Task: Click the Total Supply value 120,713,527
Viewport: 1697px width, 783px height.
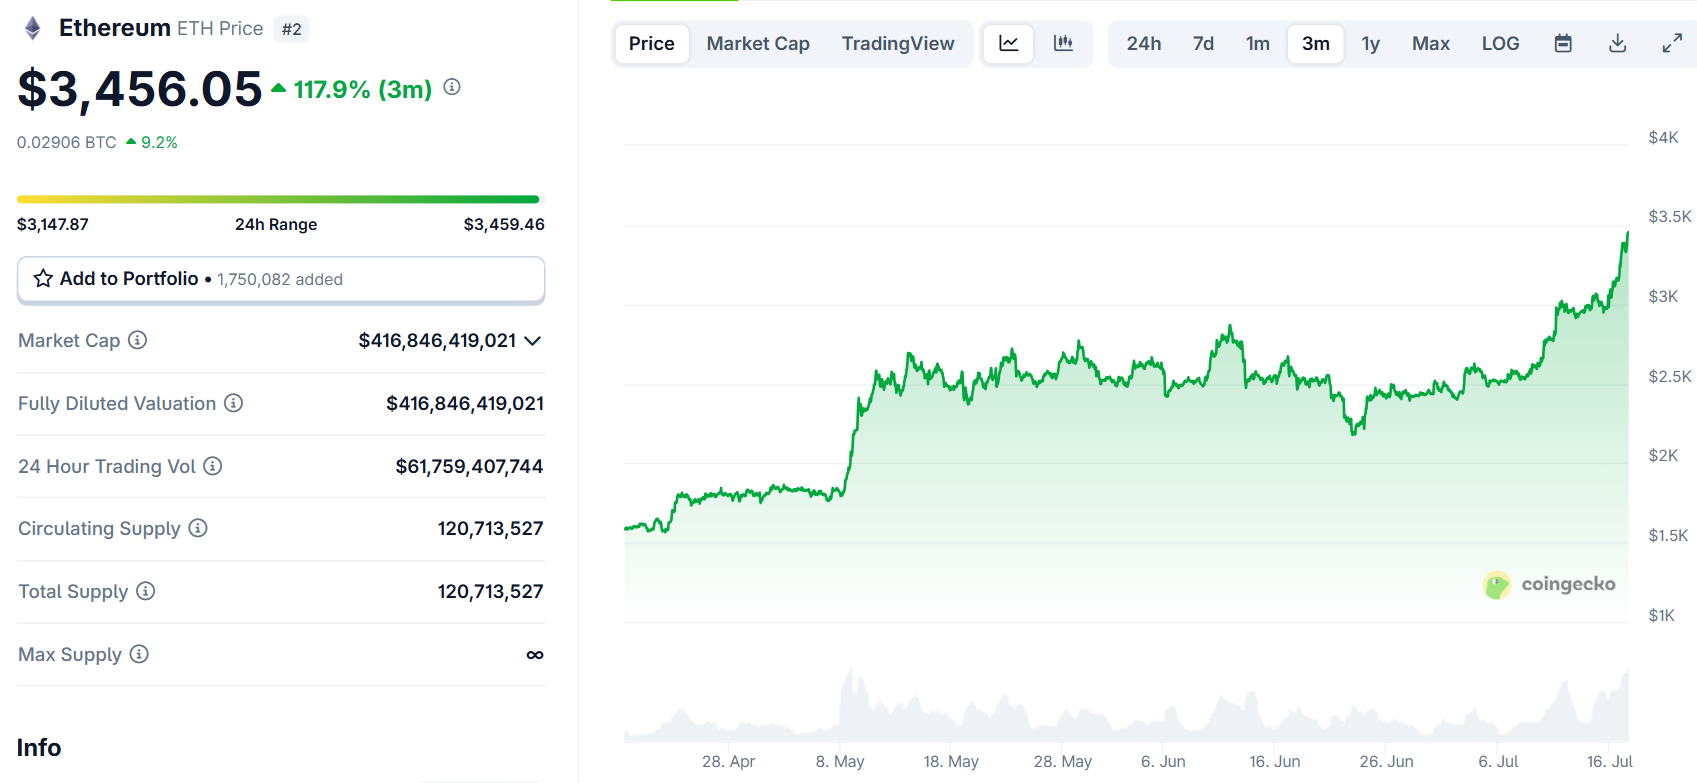Action: (x=490, y=591)
